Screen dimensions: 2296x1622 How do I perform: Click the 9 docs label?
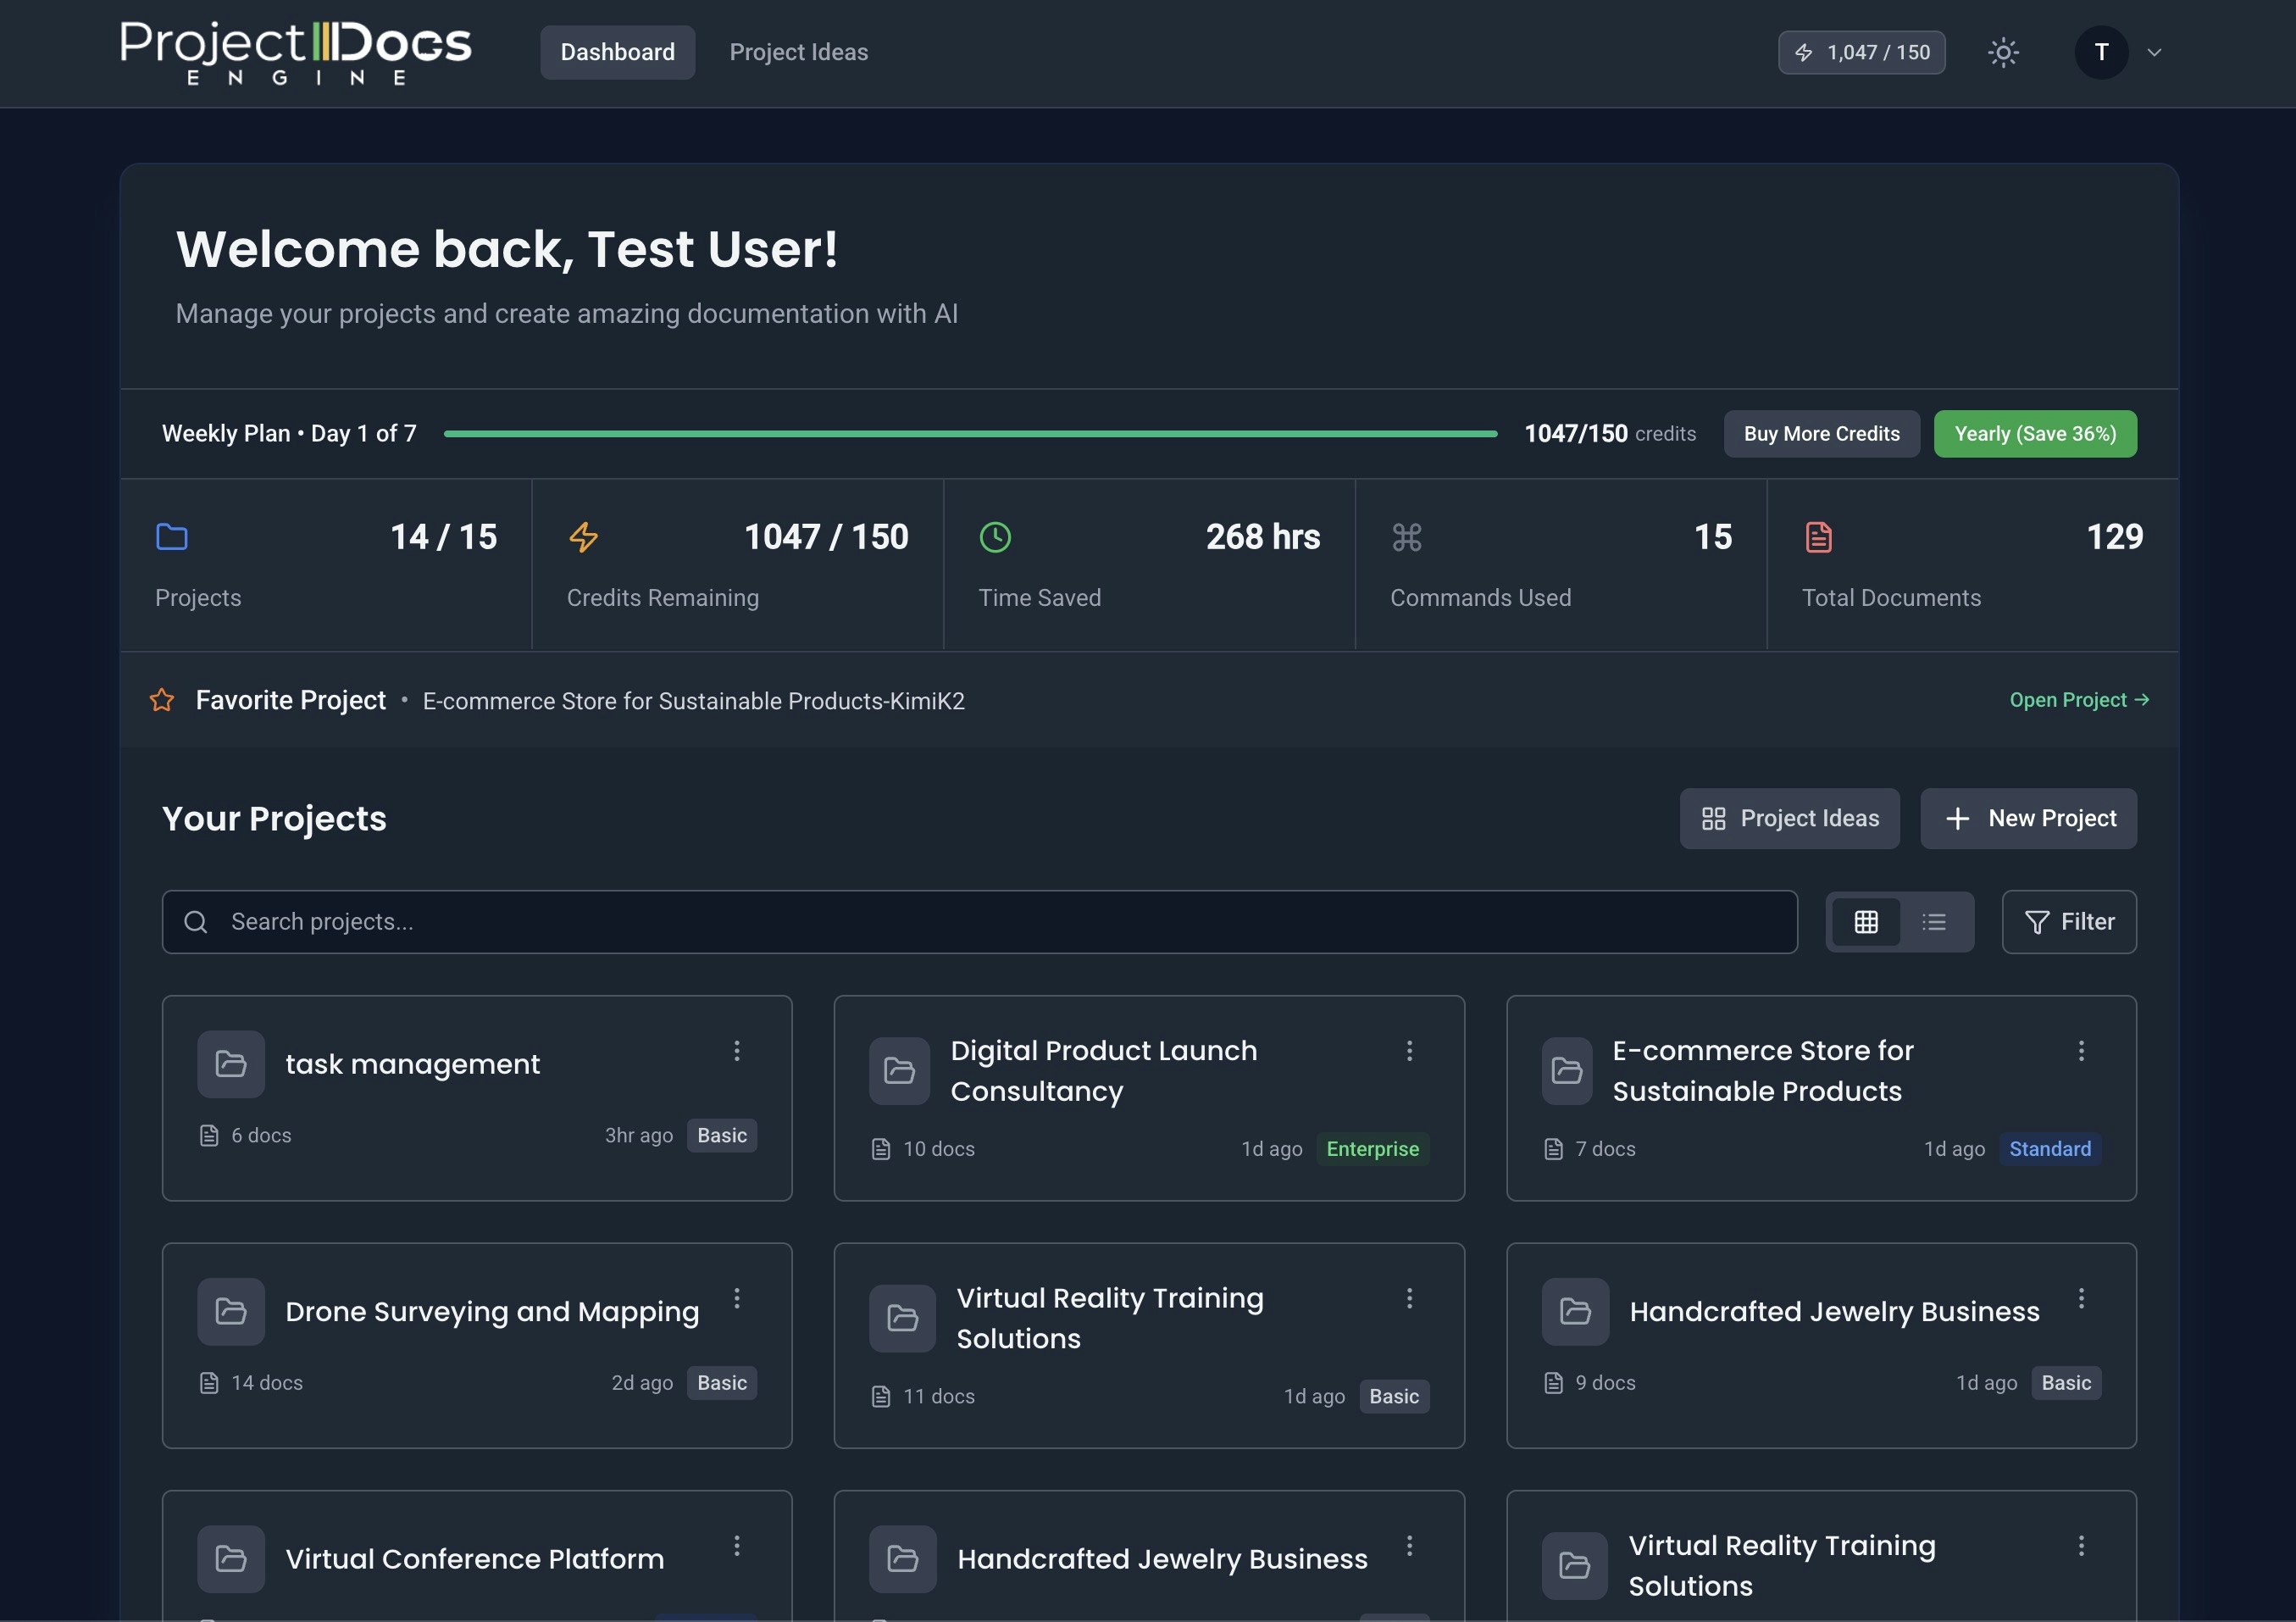click(x=1605, y=1383)
